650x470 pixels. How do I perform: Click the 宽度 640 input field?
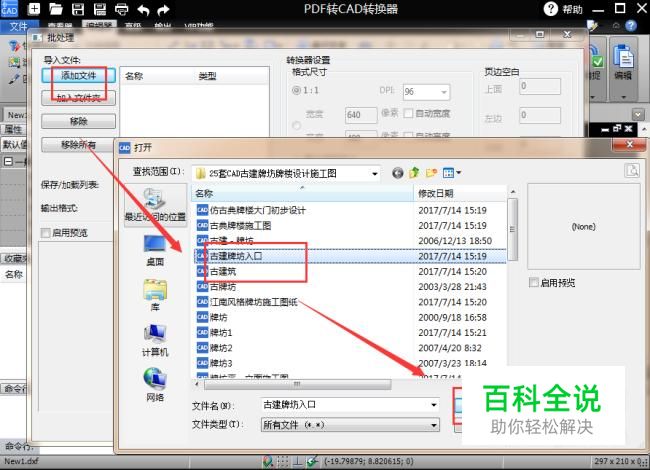pyautogui.click(x=361, y=115)
